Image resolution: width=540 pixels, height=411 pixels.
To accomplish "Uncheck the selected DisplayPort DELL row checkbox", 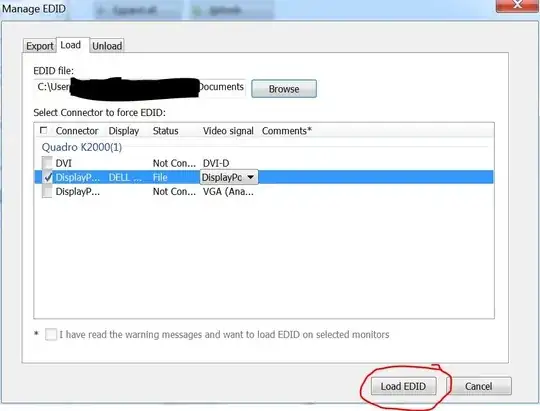I will tap(48, 177).
